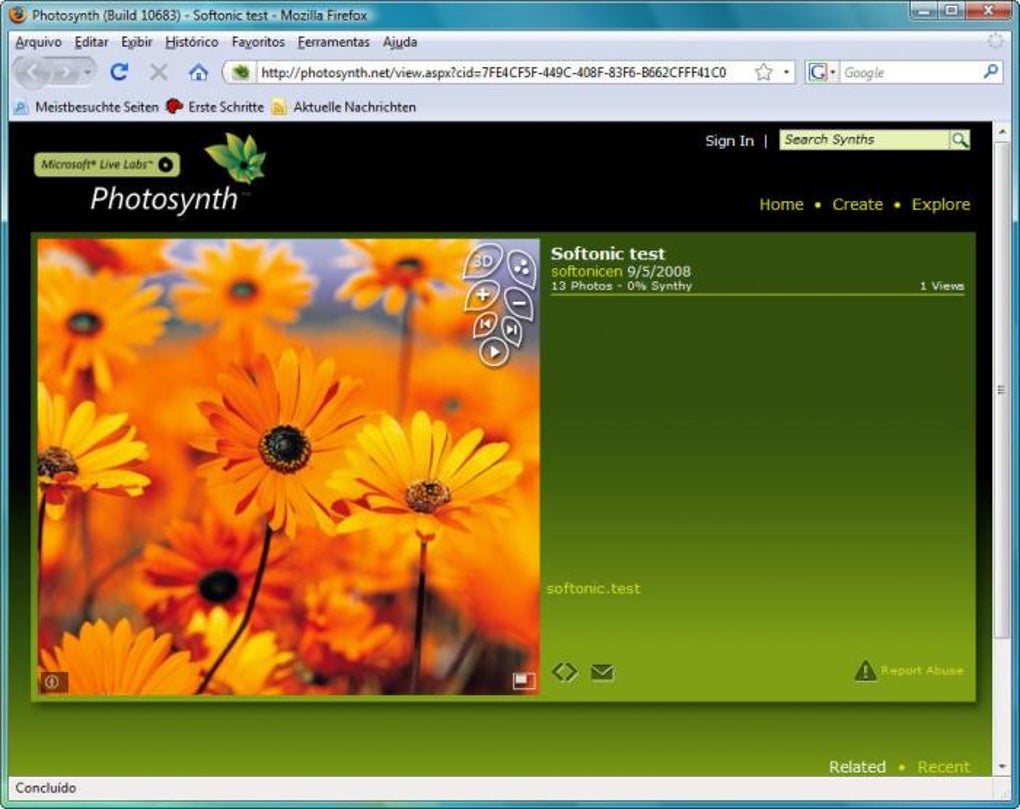Click the page scrollbar down arrow
The height and width of the screenshot is (809, 1020).
[1002, 767]
